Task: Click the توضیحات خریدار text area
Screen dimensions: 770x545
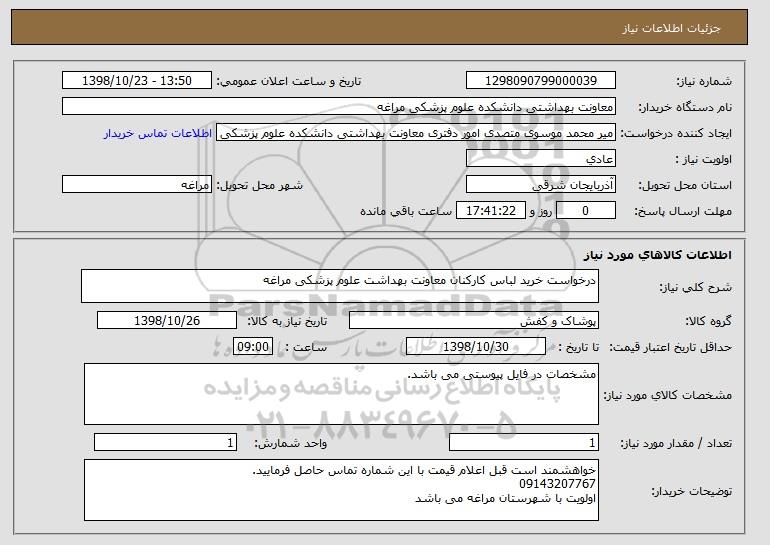Action: [341, 490]
